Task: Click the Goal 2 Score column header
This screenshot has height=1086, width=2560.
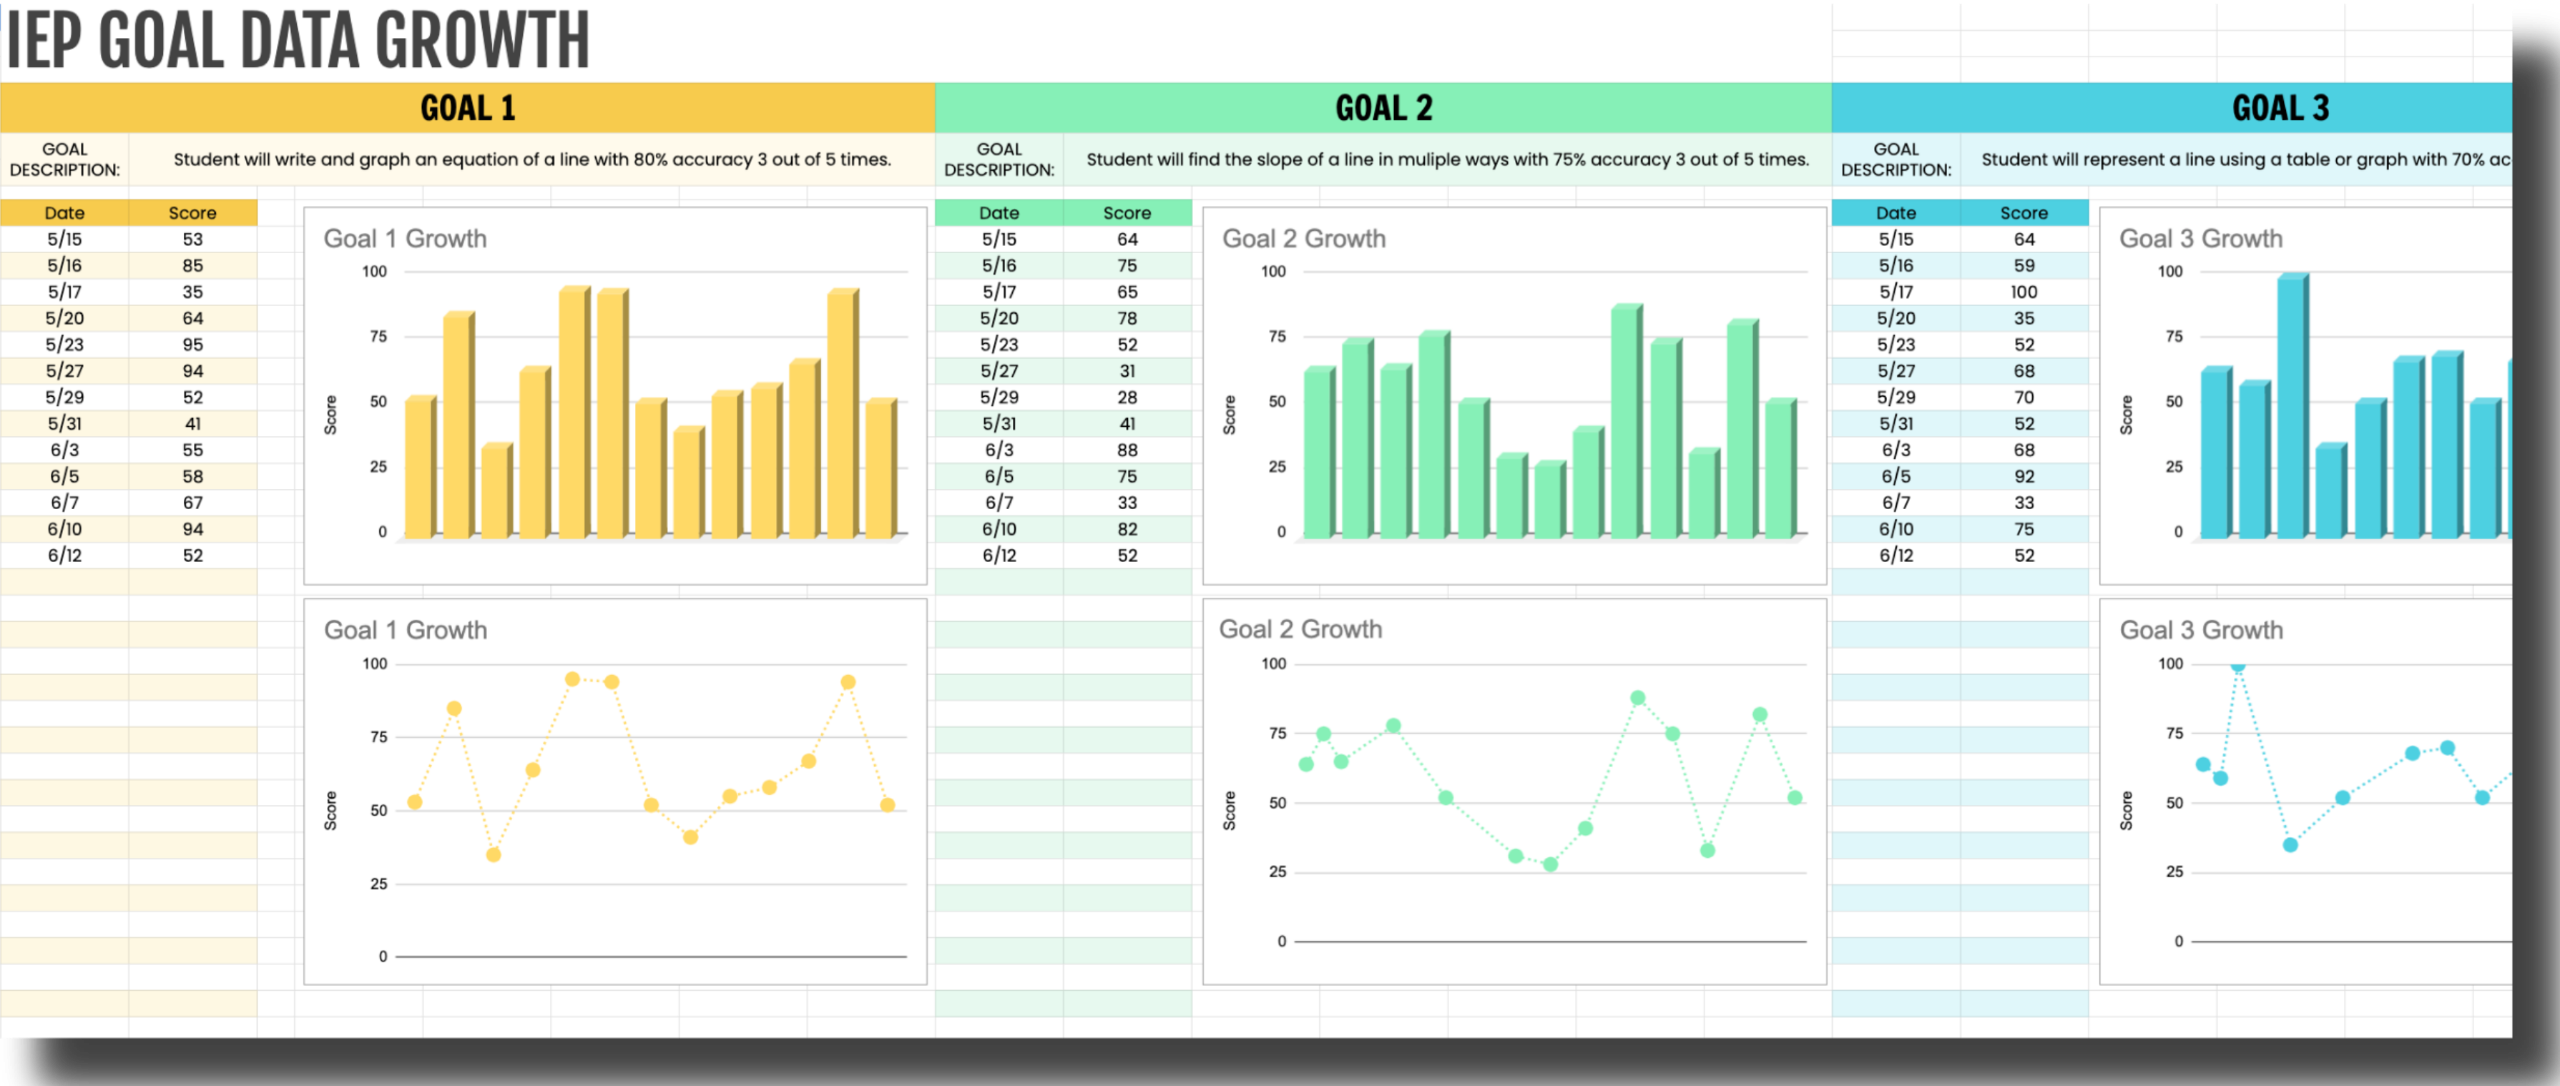Action: pyautogui.click(x=1127, y=213)
